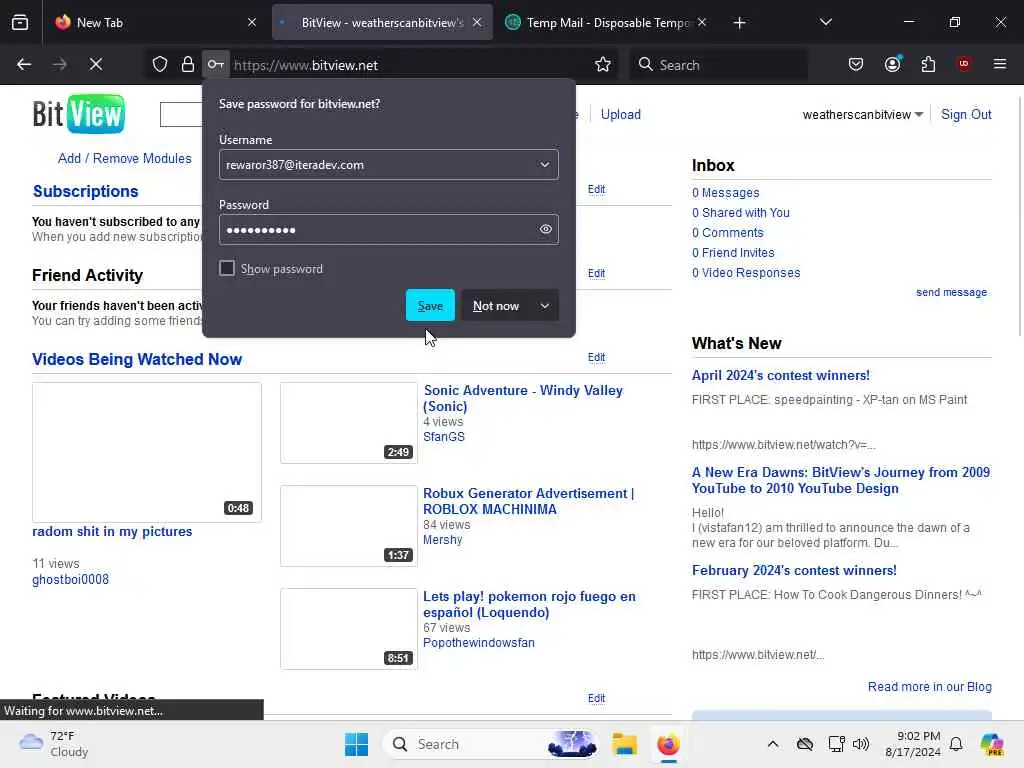Click the password key icon in the address bar
The height and width of the screenshot is (768, 1024).
pos(216,65)
